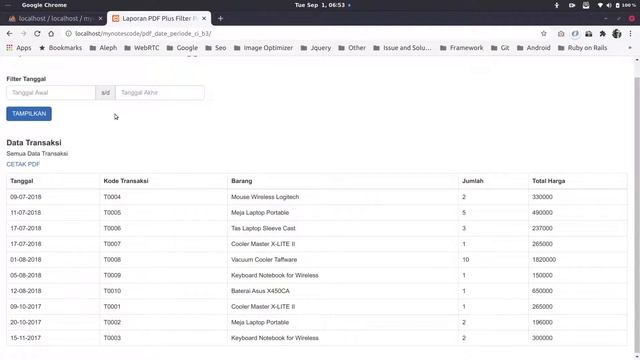The width and height of the screenshot is (640, 360).
Task: Close the localhost phpMyAdmin tab
Action: 100,18
